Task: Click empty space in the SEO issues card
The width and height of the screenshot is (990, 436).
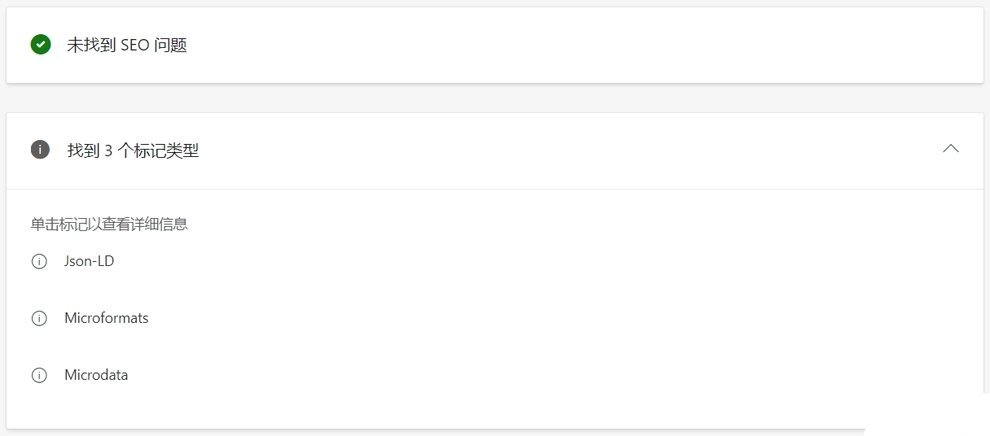Action: (x=568, y=45)
